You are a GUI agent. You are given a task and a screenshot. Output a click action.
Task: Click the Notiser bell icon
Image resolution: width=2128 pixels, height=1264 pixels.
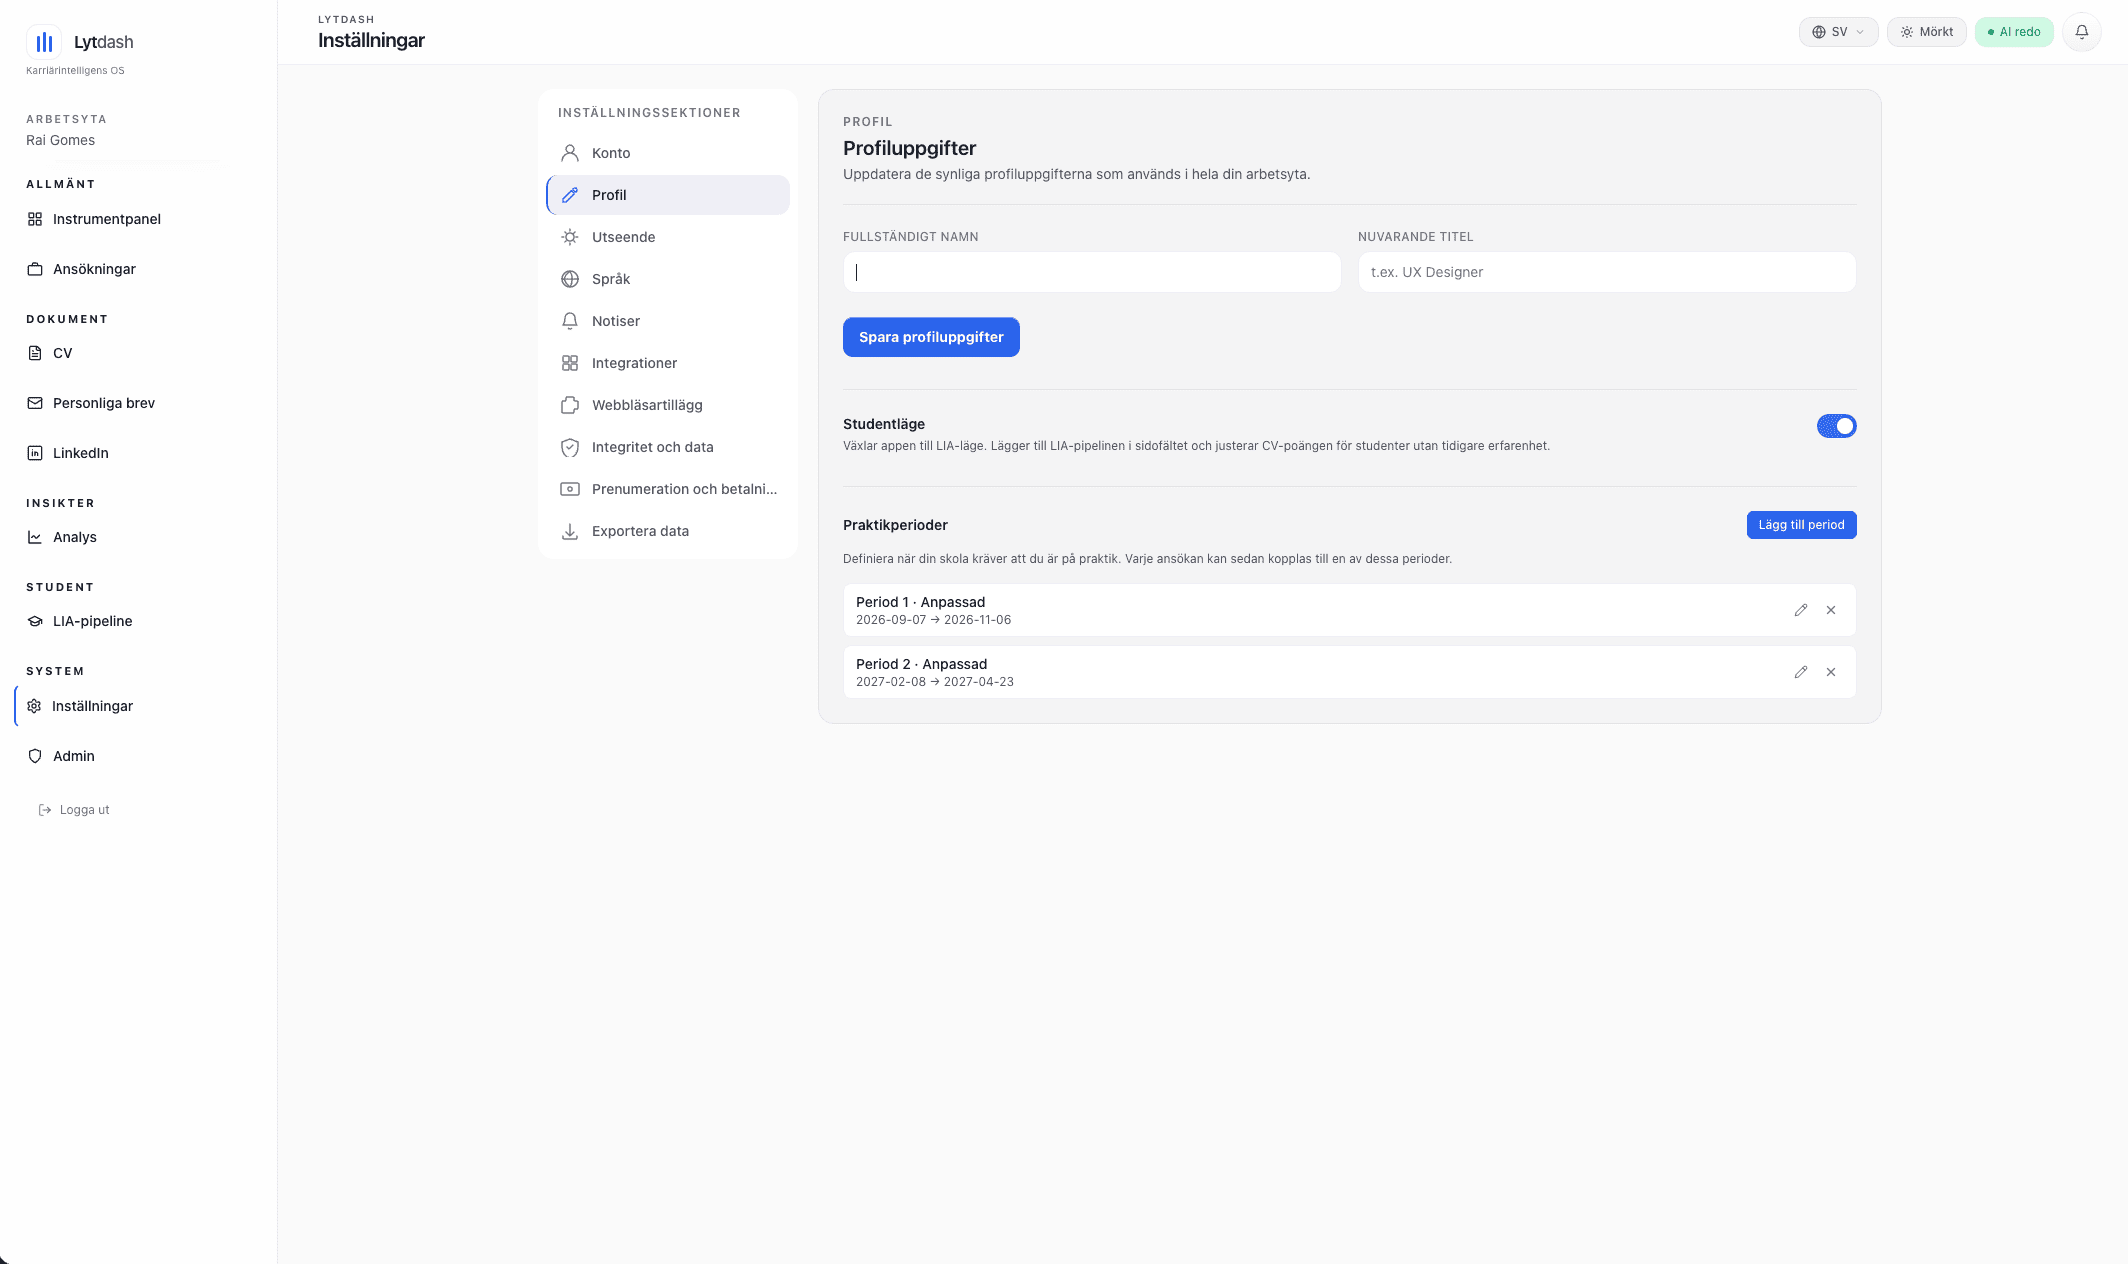point(570,321)
